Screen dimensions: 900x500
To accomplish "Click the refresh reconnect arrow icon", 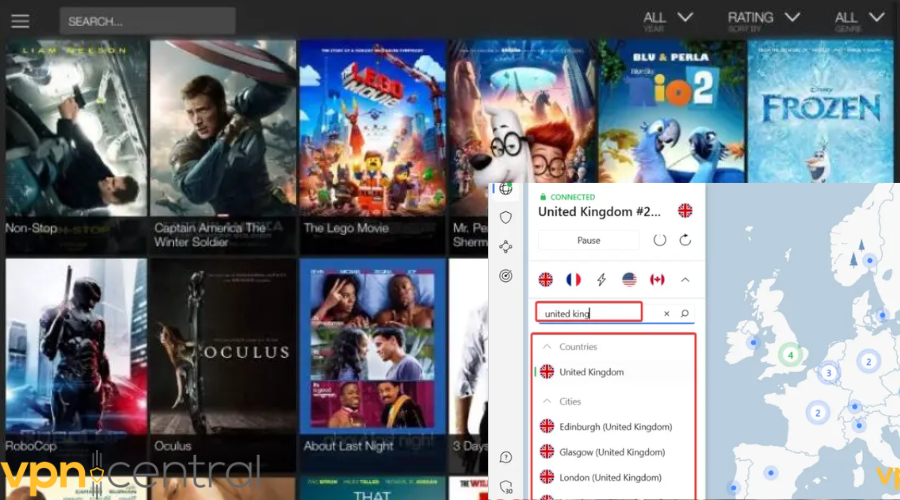I will [685, 240].
